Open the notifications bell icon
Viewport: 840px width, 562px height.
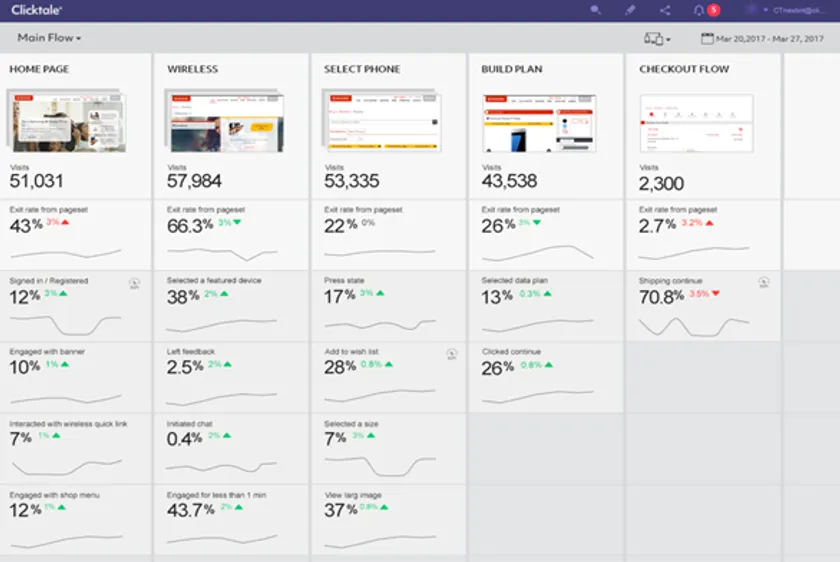point(699,10)
